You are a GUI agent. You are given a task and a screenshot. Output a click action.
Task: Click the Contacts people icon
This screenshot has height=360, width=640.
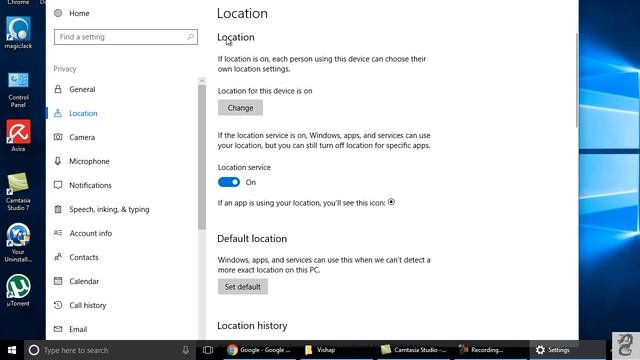click(x=58, y=257)
